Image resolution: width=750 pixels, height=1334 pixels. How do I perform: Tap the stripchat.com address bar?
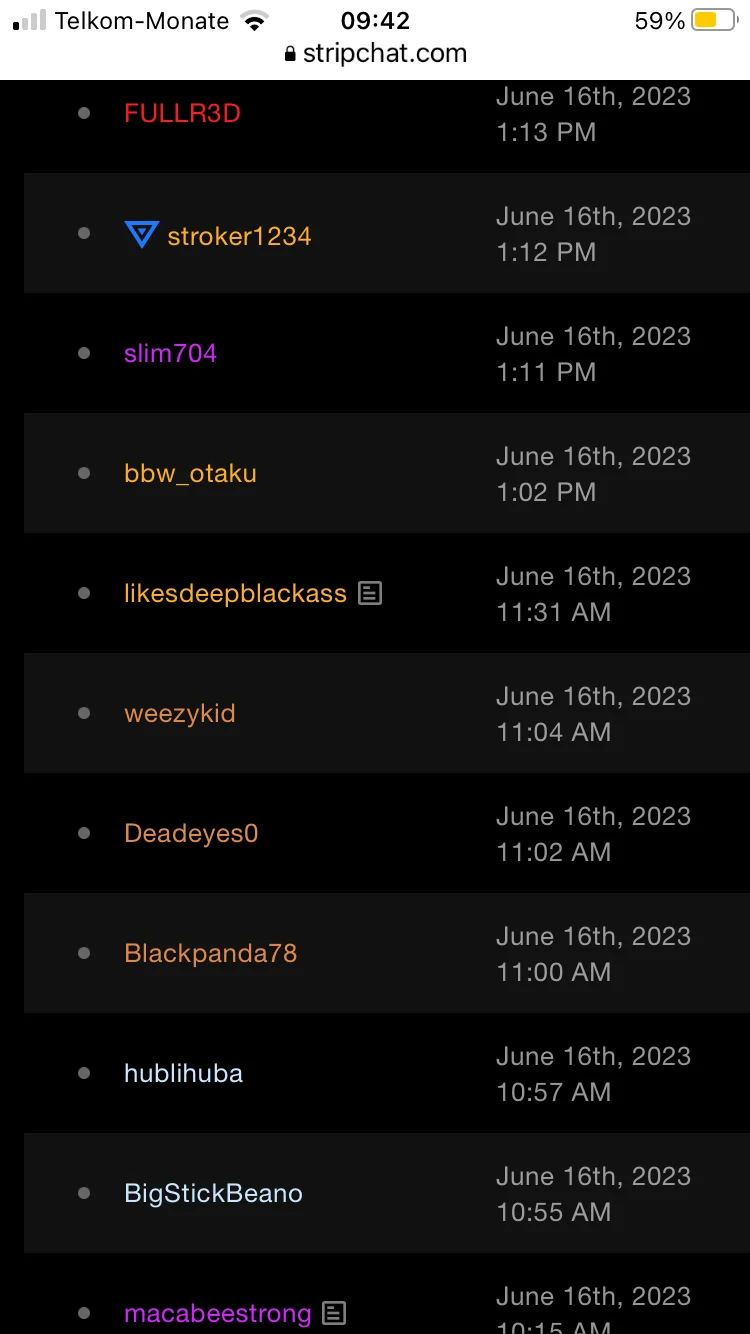[x=384, y=54]
